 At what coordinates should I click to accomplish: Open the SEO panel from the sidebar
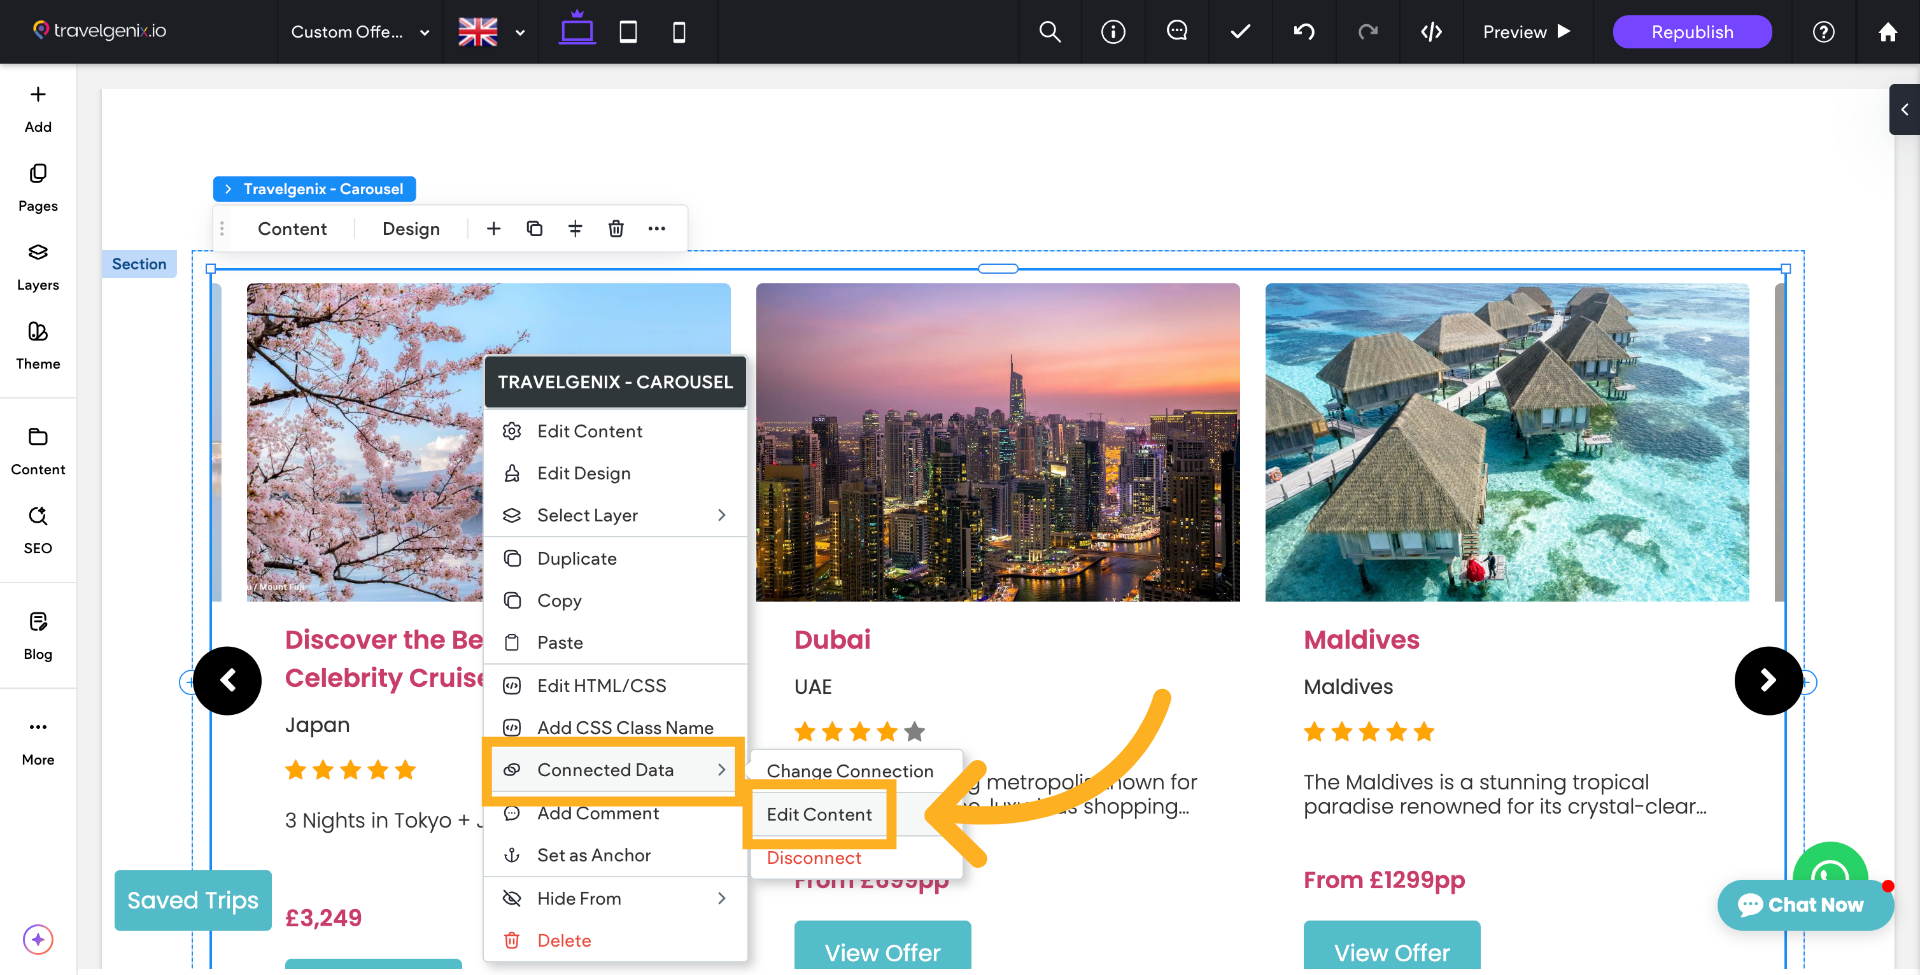click(37, 530)
